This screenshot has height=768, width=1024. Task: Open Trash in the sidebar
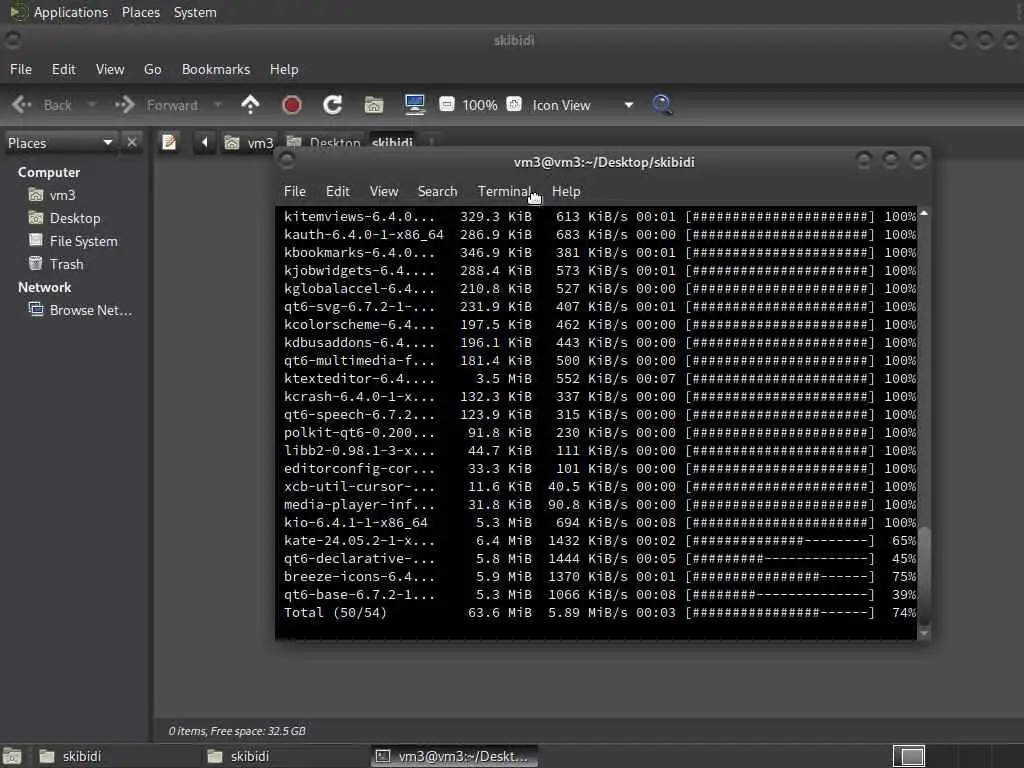coord(56,264)
